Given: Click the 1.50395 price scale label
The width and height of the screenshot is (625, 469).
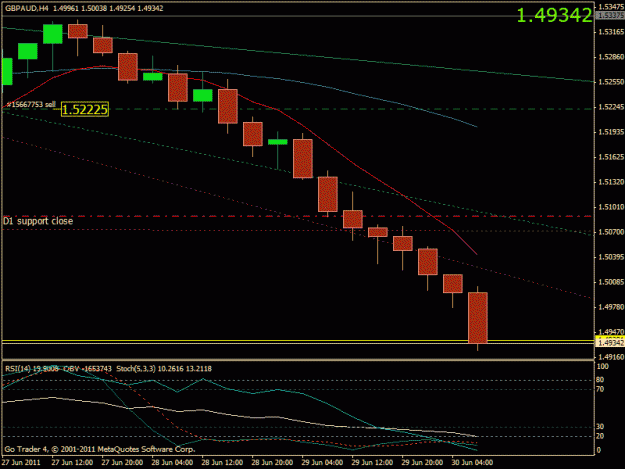Looking at the screenshot, I should (611, 257).
